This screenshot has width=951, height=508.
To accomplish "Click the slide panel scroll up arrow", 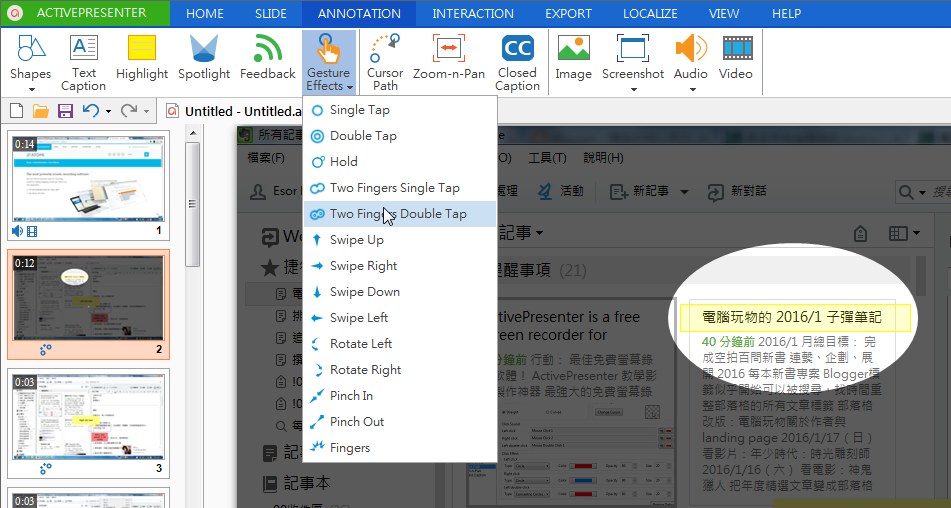I will coord(193,133).
